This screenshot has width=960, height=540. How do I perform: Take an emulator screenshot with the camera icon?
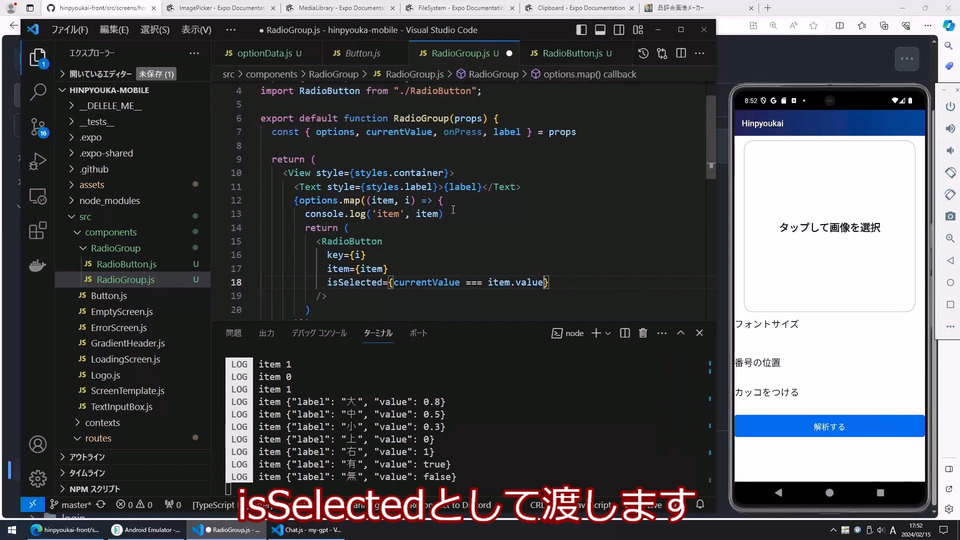click(950, 216)
